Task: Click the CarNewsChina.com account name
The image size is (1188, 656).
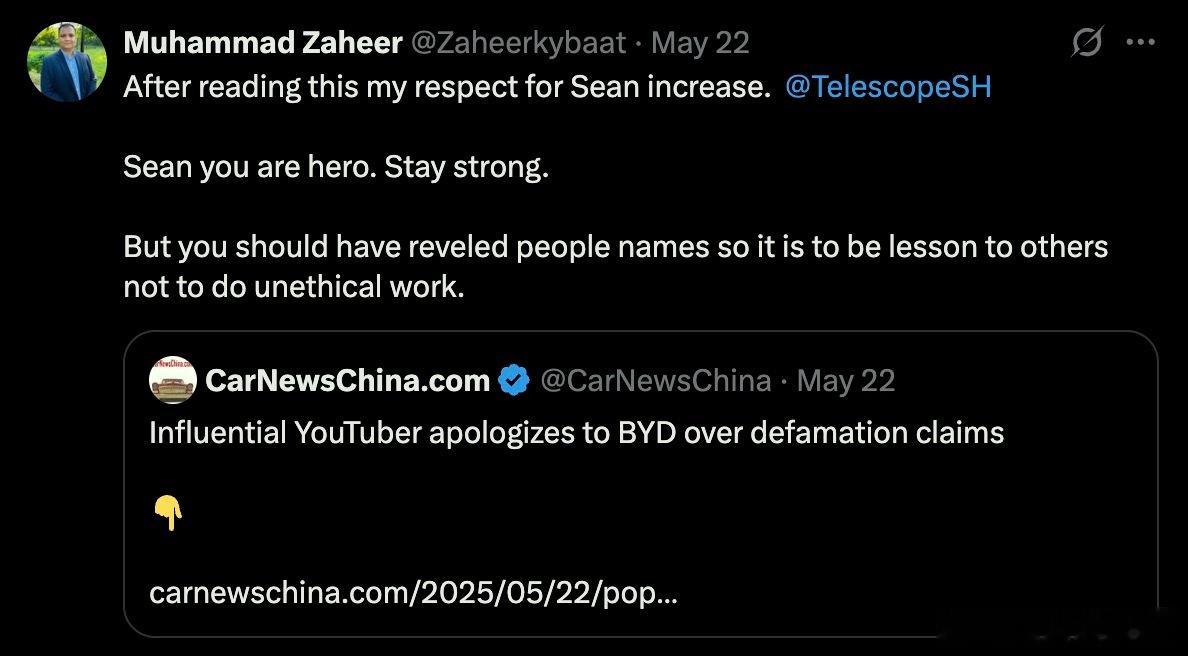Action: (347, 380)
